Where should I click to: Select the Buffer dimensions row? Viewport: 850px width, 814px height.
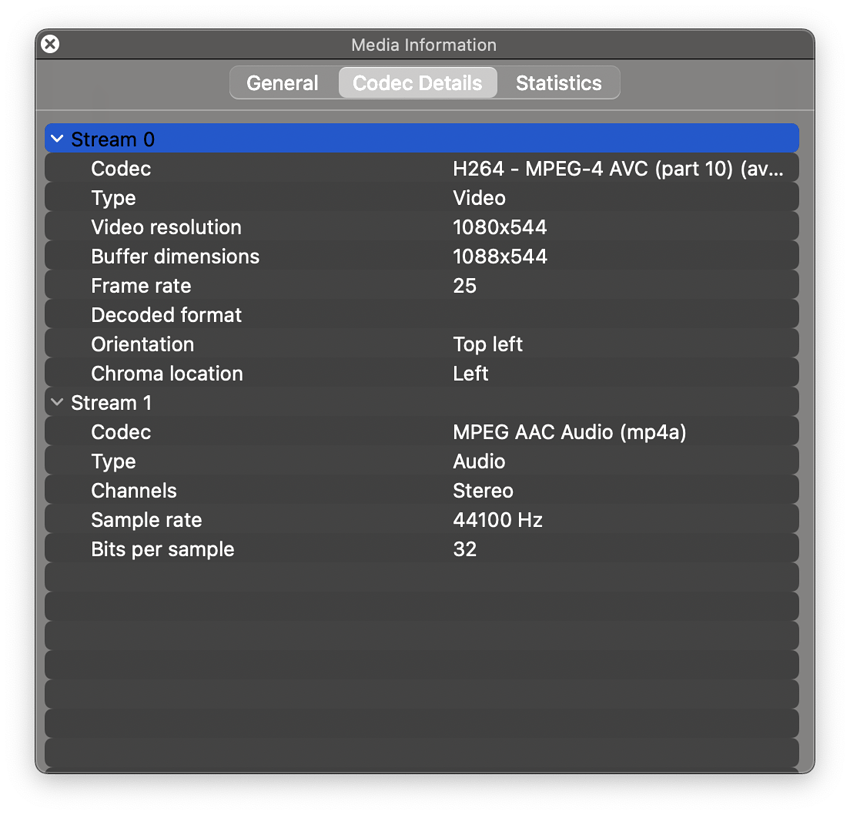[175, 257]
